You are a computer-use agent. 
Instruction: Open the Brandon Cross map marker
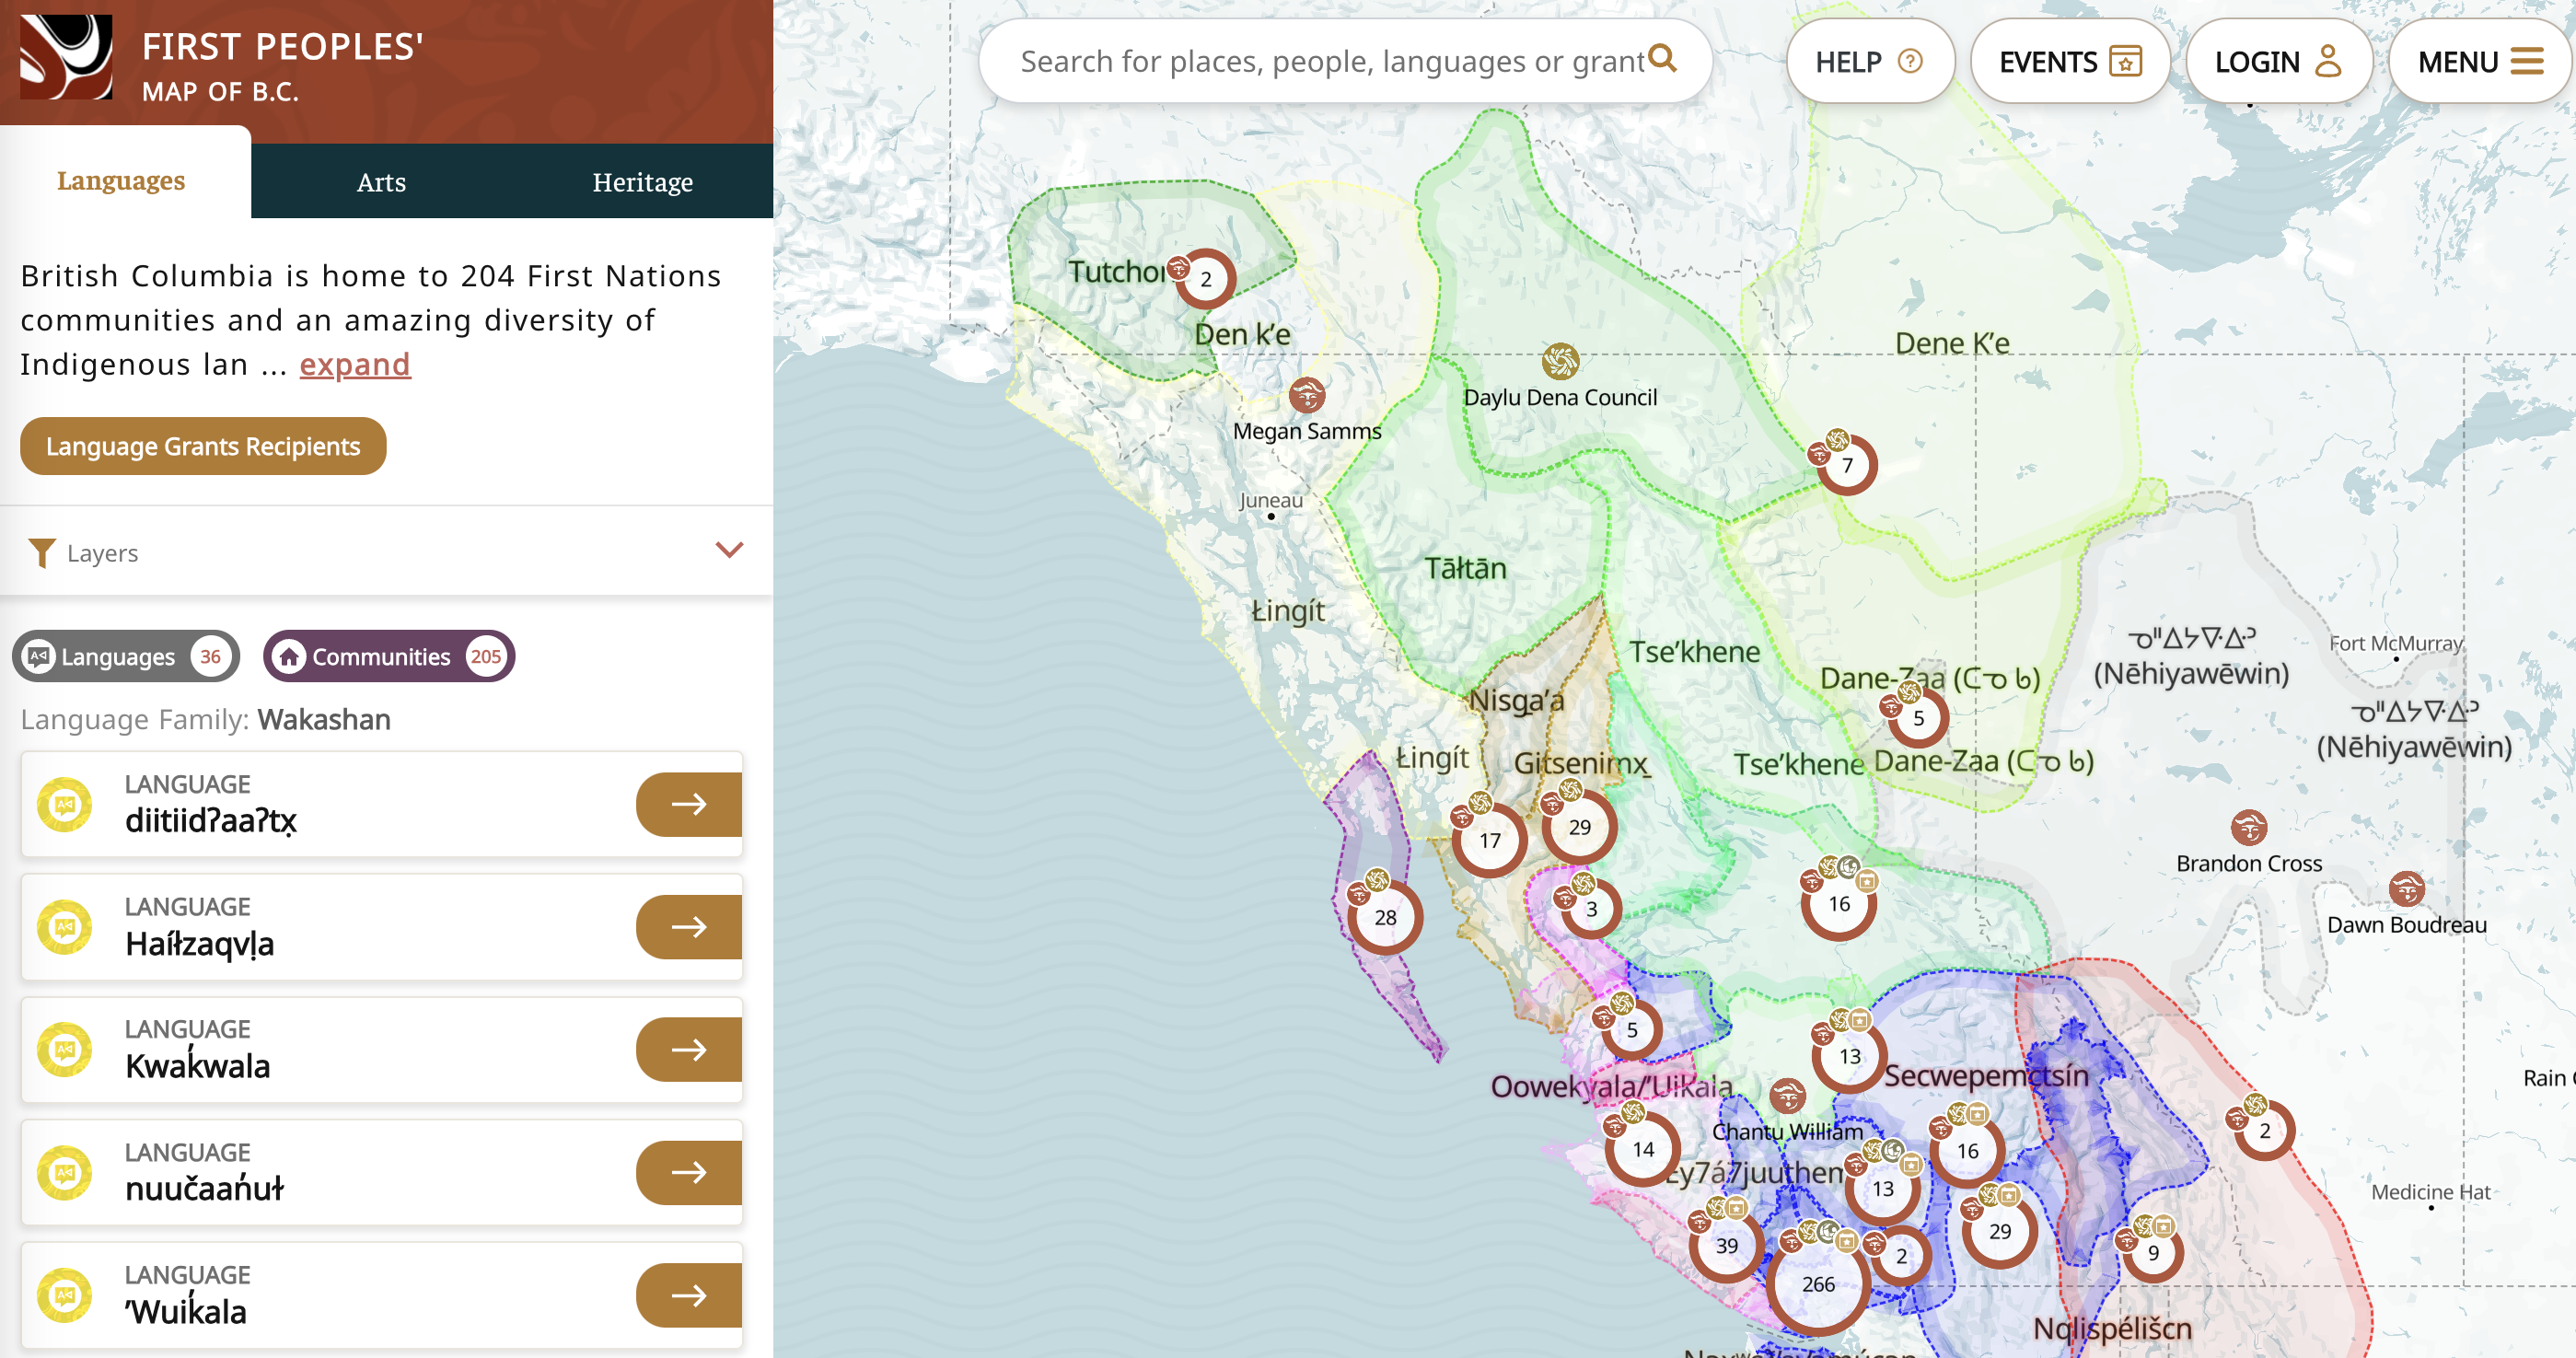[2248, 827]
